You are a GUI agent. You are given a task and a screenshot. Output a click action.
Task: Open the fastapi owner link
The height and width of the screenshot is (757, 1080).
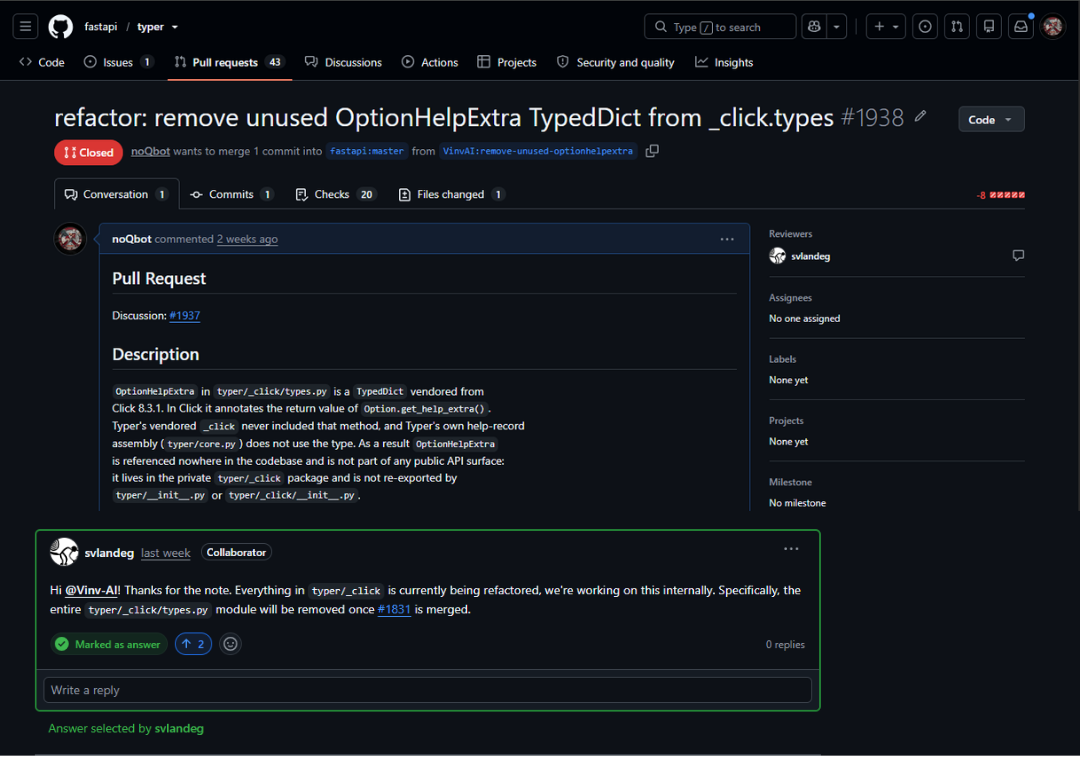pos(101,27)
